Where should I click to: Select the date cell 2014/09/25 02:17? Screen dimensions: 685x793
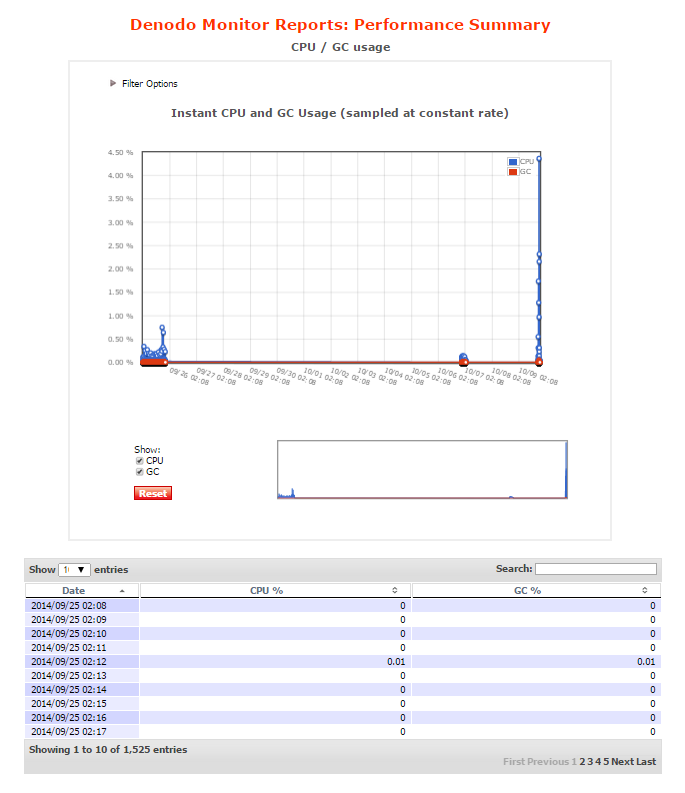point(82,731)
